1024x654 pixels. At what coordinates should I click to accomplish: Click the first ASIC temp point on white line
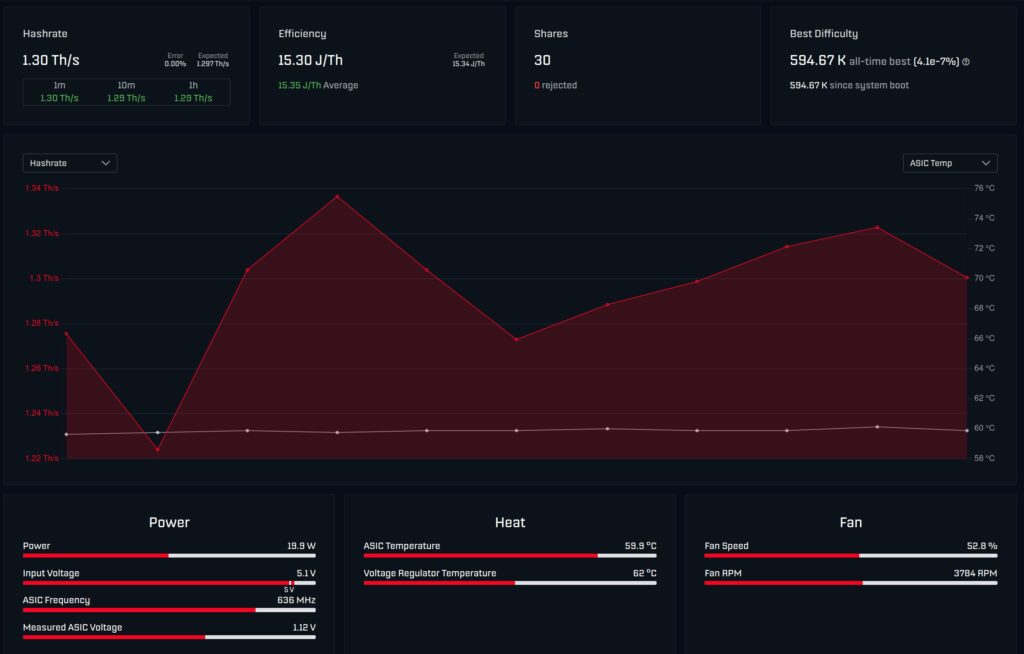point(67,434)
